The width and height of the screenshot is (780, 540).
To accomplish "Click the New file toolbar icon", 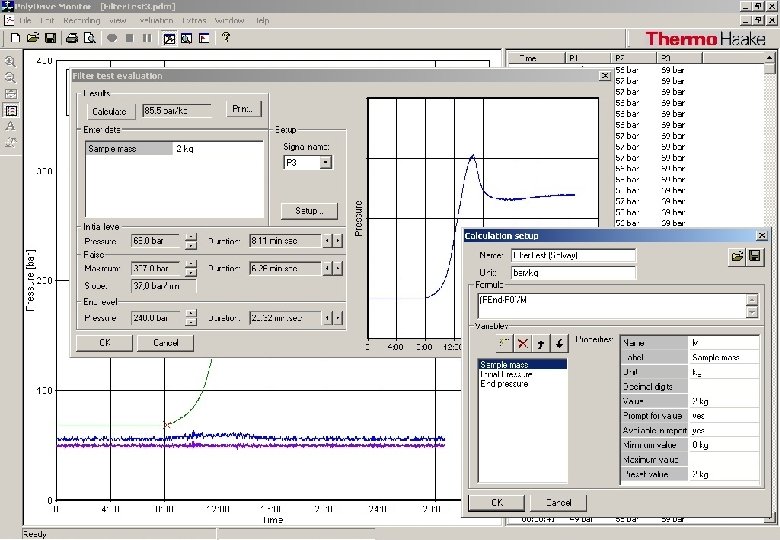I will coord(14,39).
